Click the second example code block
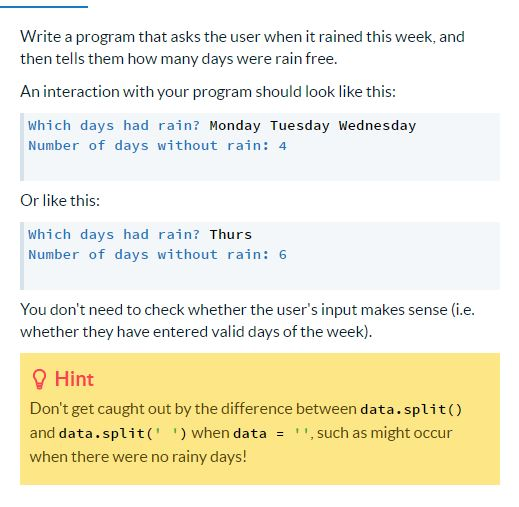The width and height of the screenshot is (519, 507). (260, 256)
